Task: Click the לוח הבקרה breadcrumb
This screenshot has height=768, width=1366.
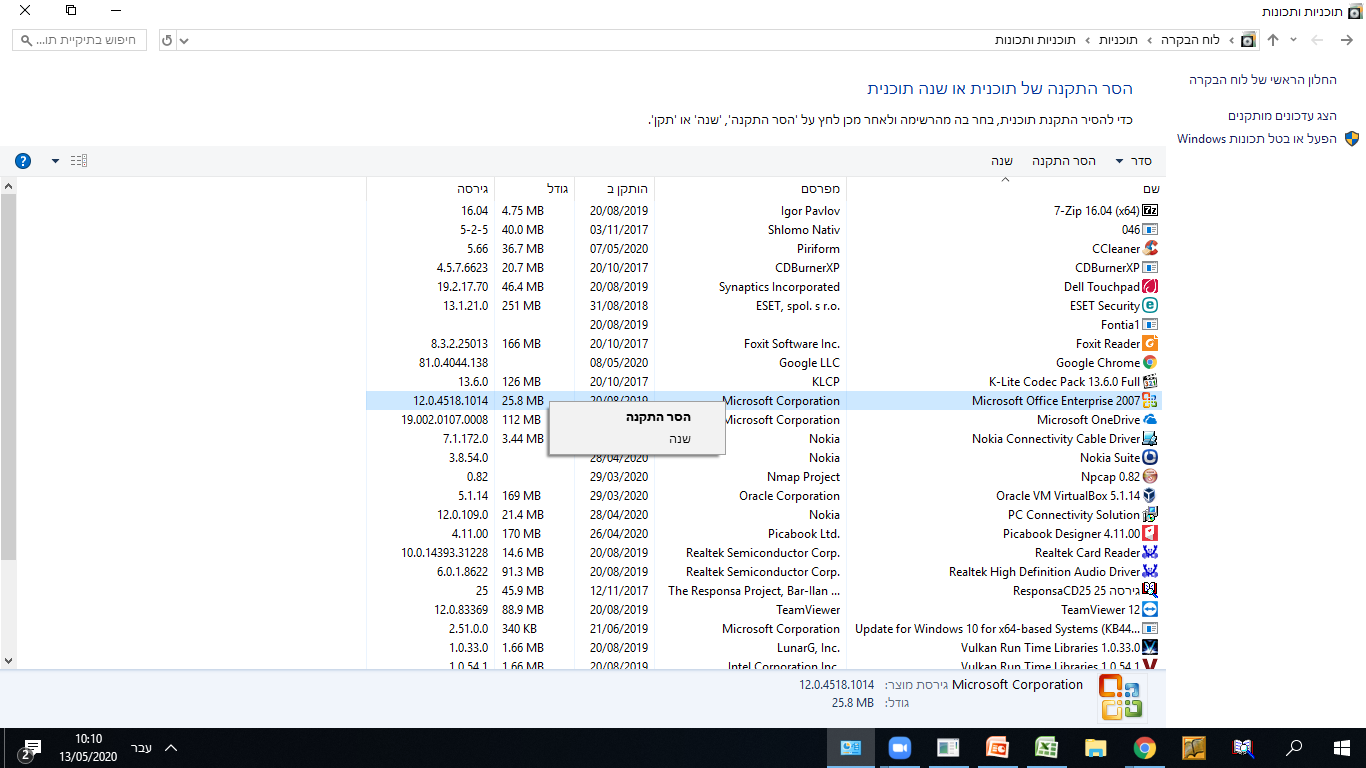Action: pos(1190,40)
